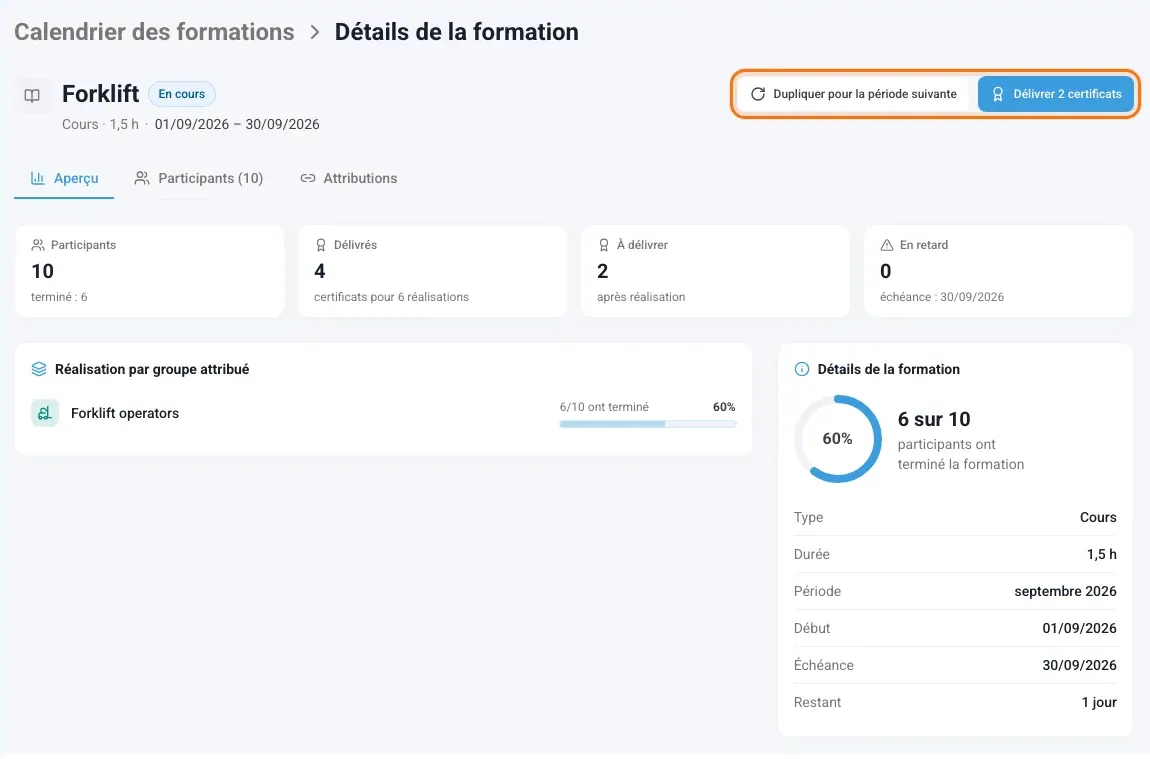Screen dimensions: 1150x759
Task: Click the Délivrés card showing 4
Action: [433, 271]
